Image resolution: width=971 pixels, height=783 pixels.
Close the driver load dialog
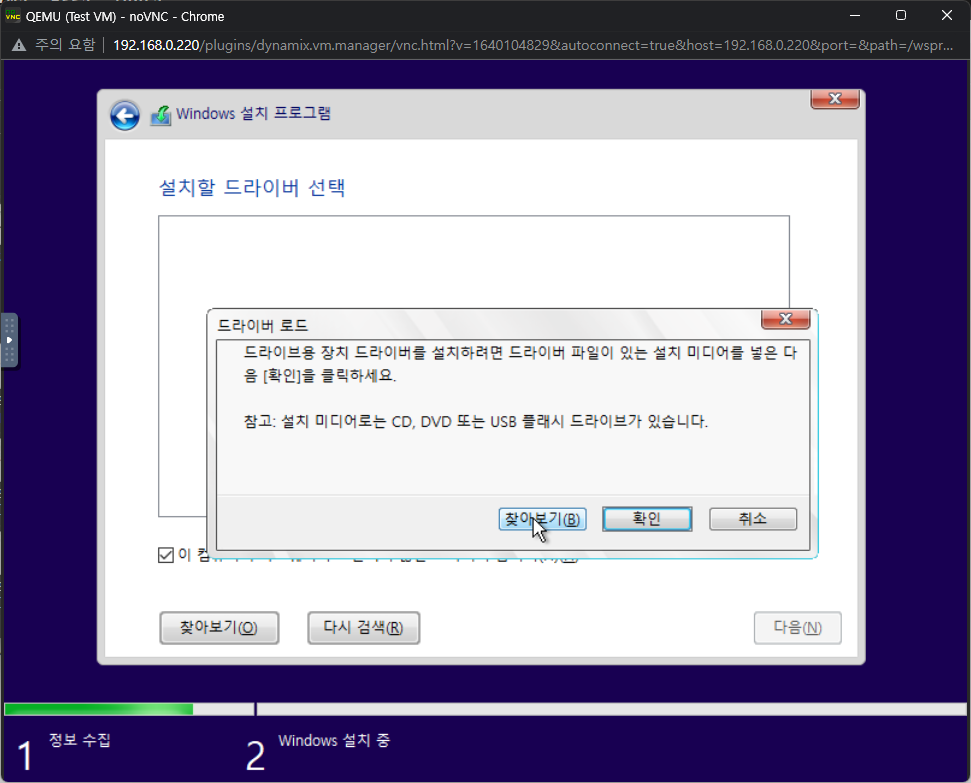786,318
